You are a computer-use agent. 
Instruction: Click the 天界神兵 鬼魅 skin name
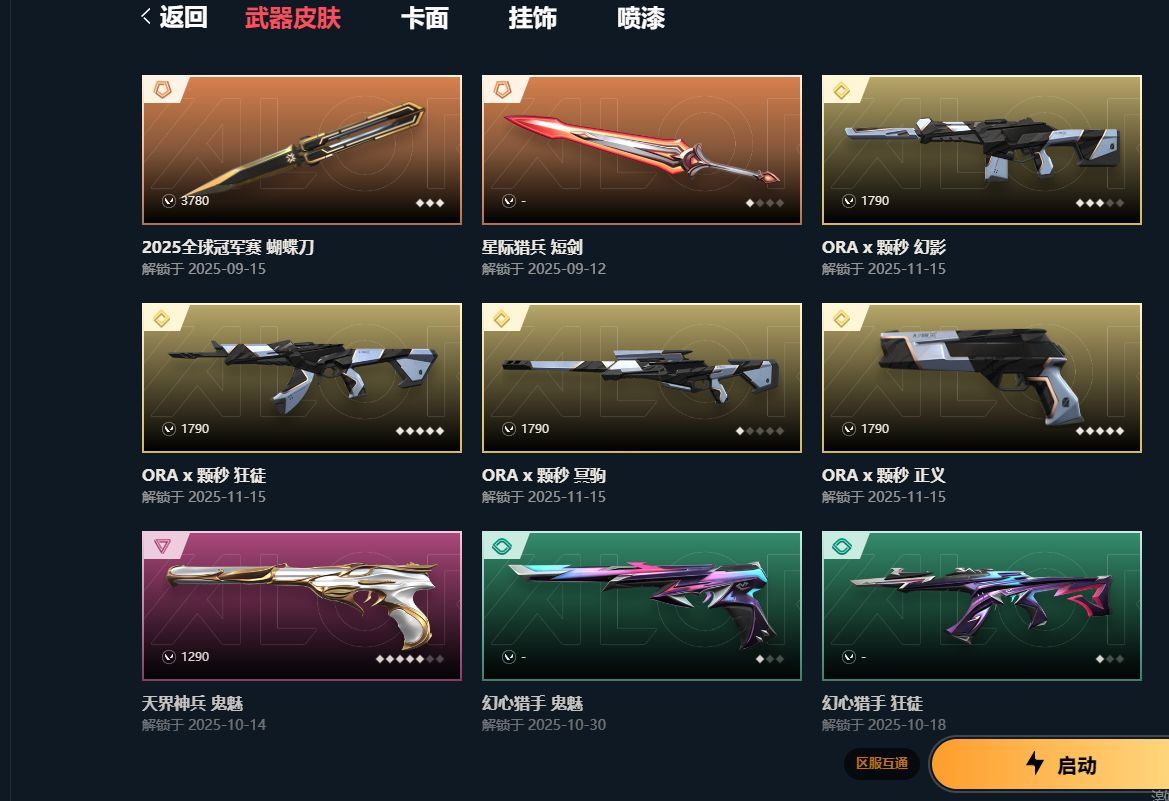click(x=192, y=703)
